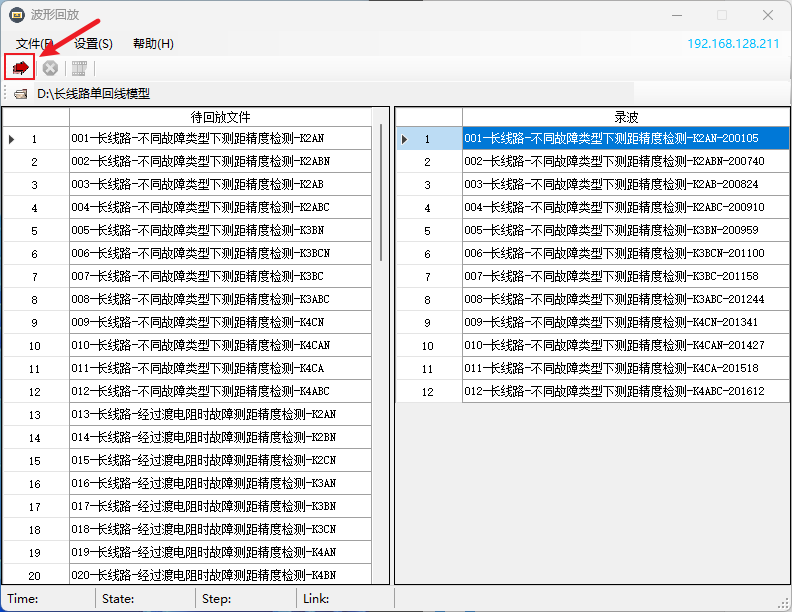
Task: Open the 文件(F) menu
Action: [34, 44]
